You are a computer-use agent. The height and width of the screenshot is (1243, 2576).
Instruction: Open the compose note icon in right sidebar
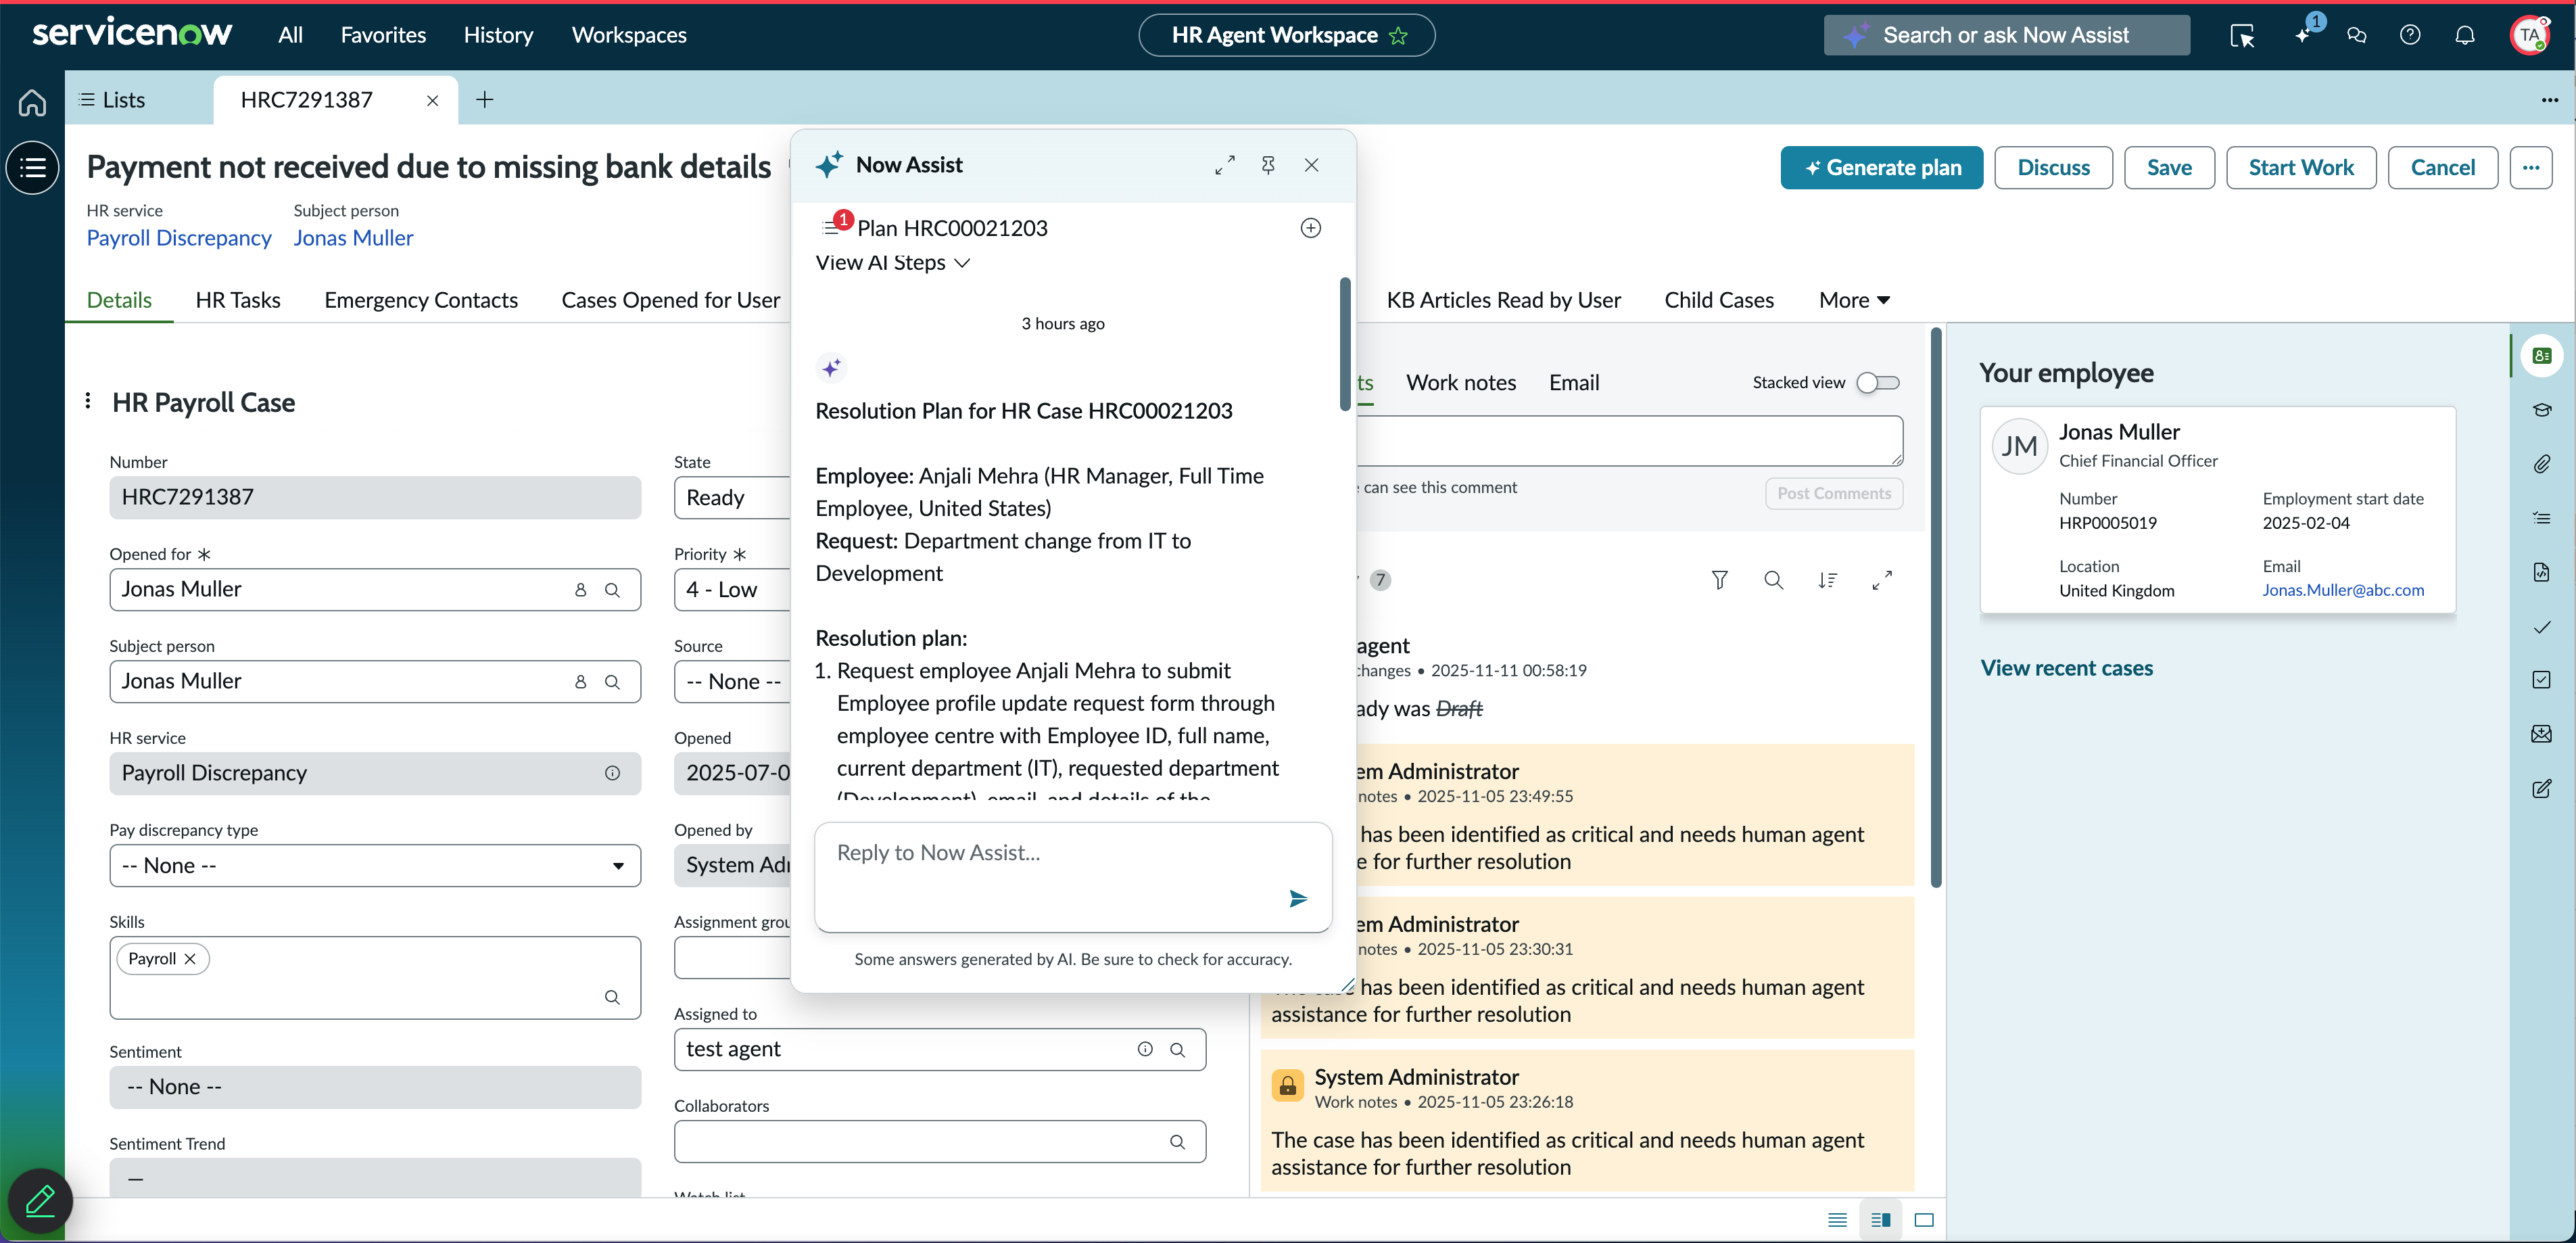(2542, 788)
